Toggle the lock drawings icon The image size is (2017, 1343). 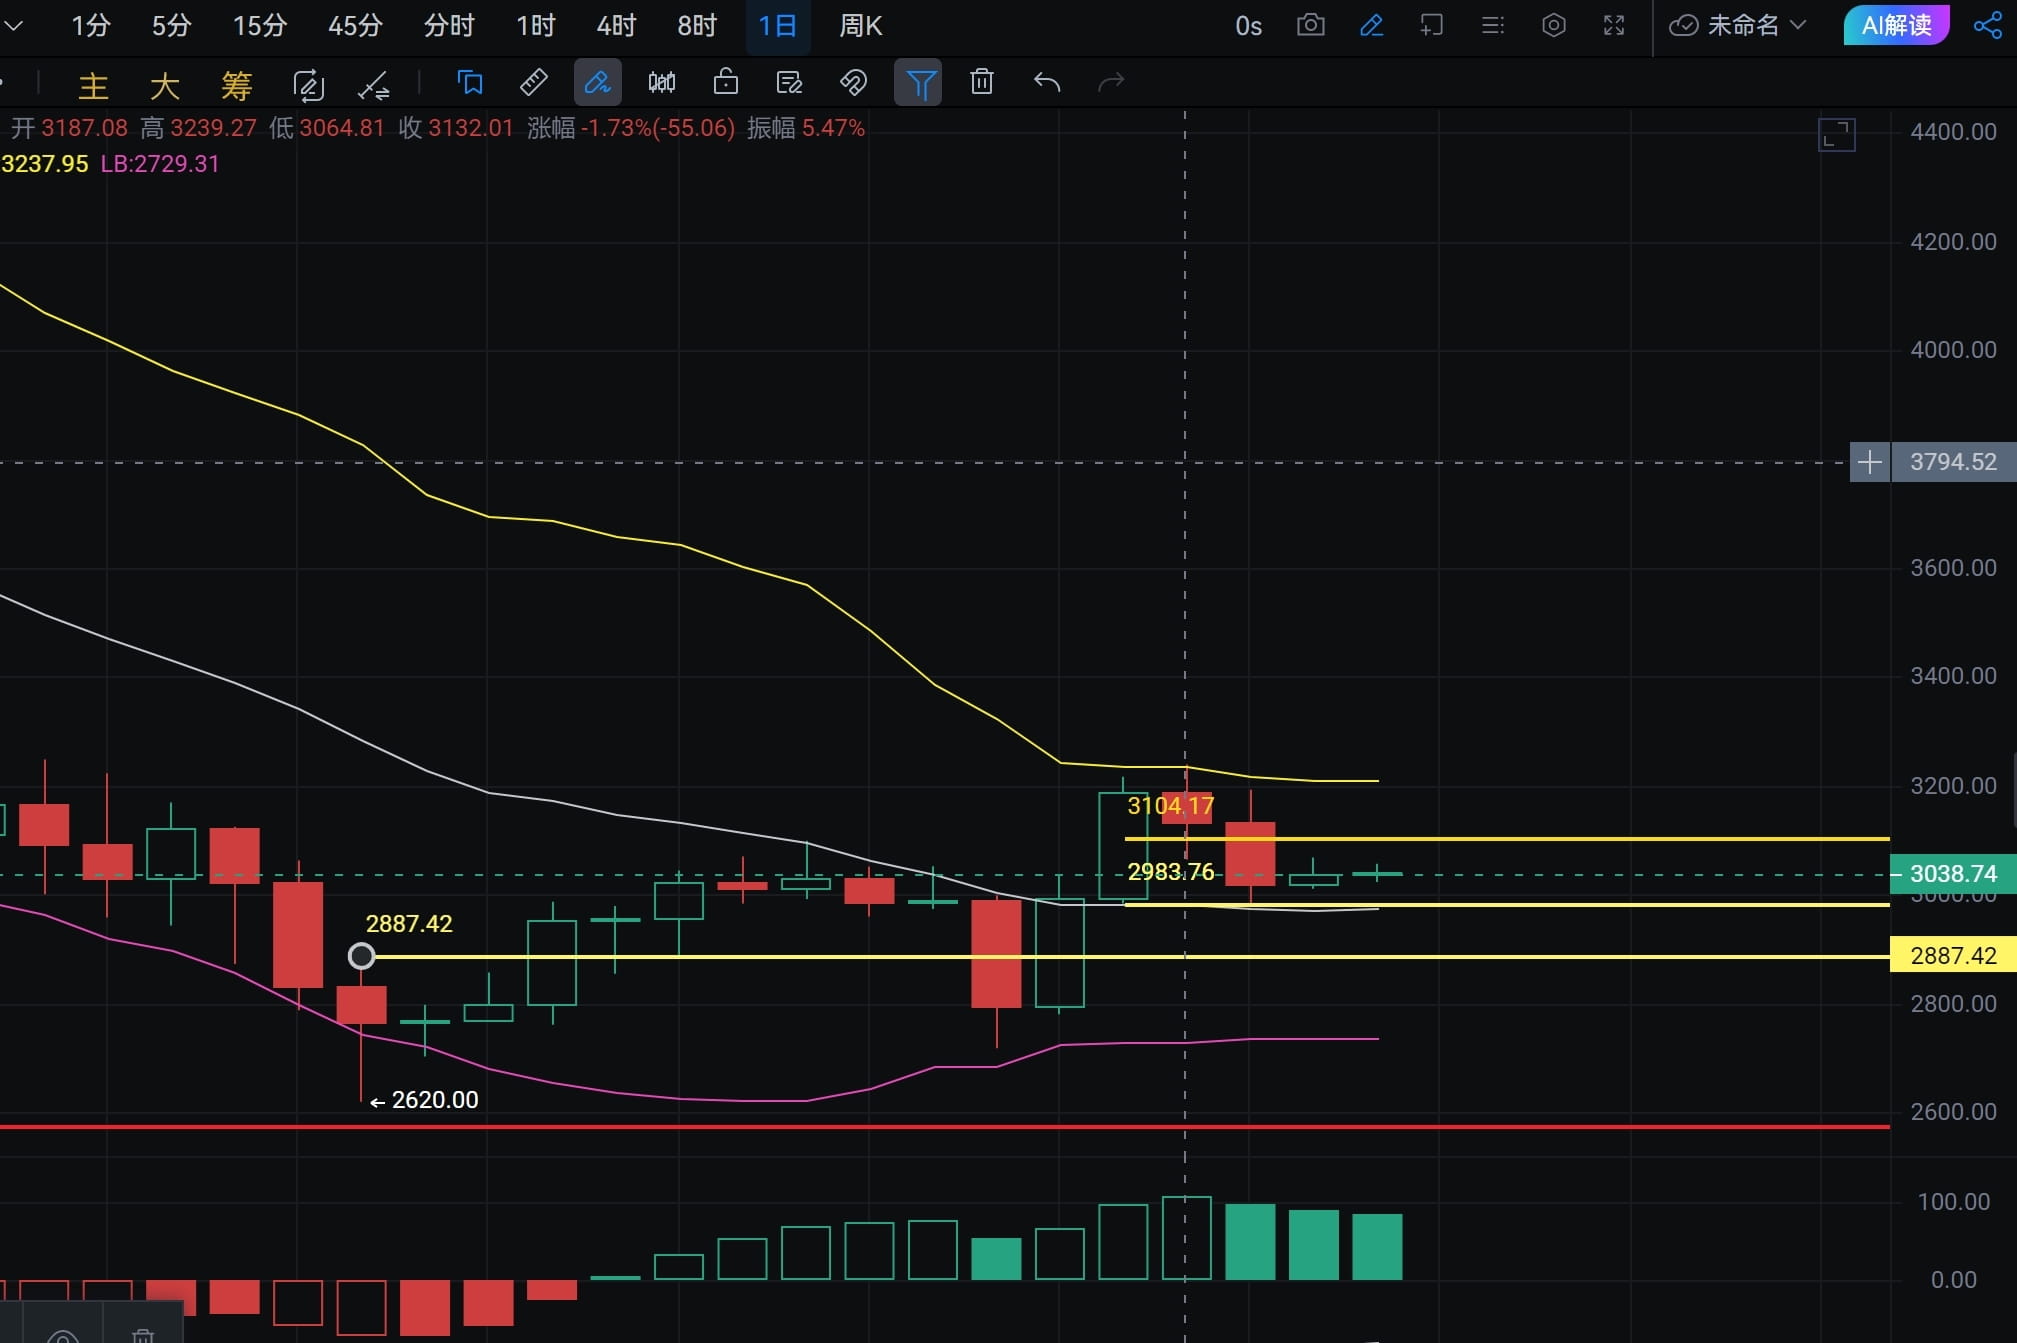coord(725,82)
